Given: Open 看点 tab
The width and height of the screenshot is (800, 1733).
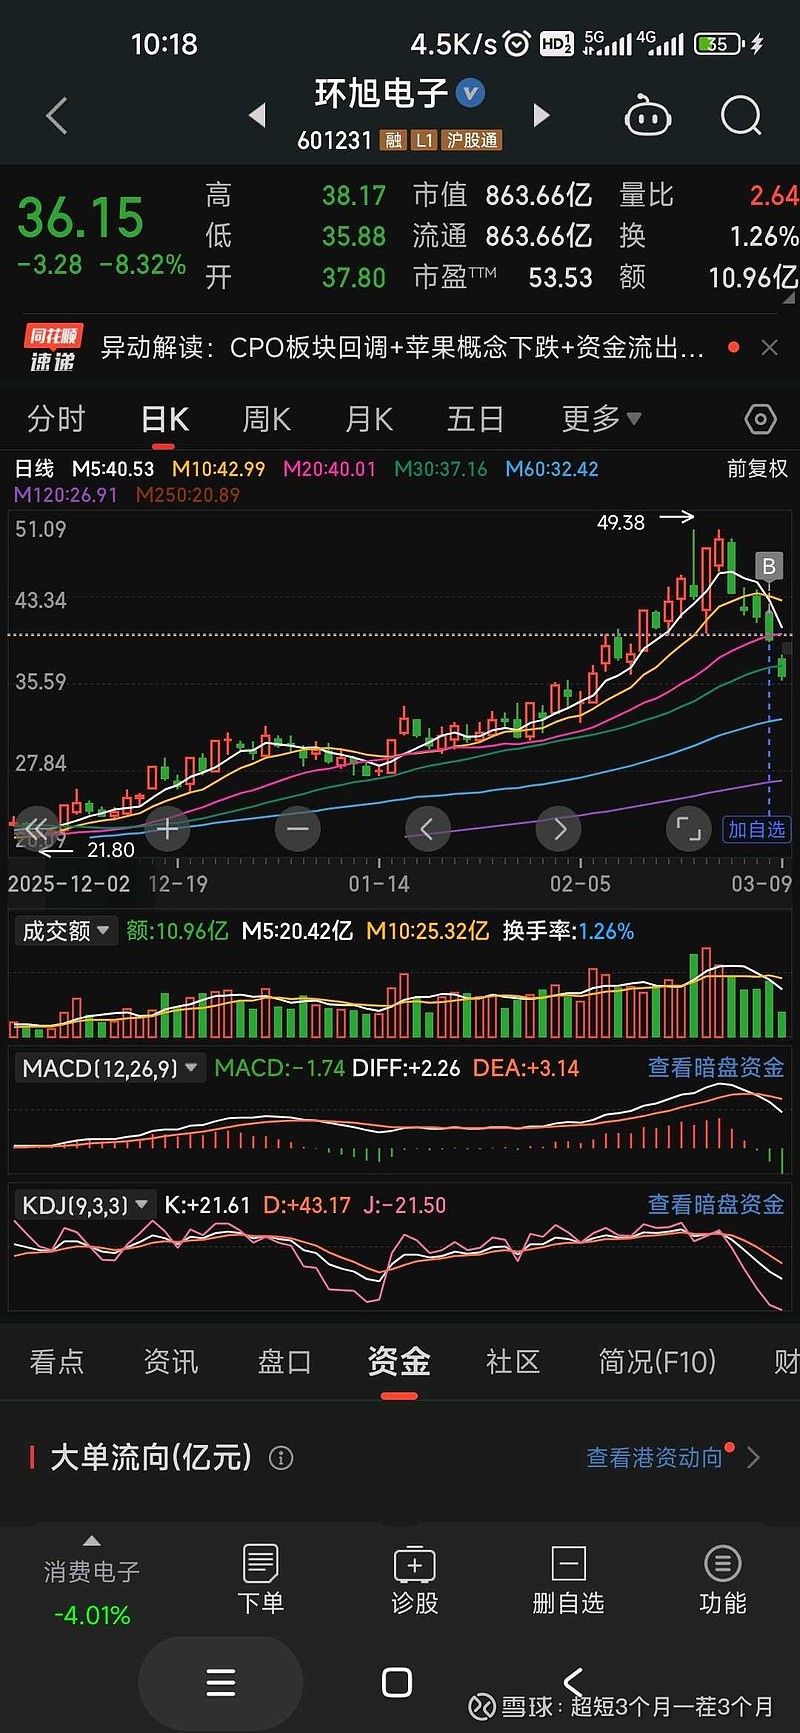Looking at the screenshot, I should (57, 1361).
